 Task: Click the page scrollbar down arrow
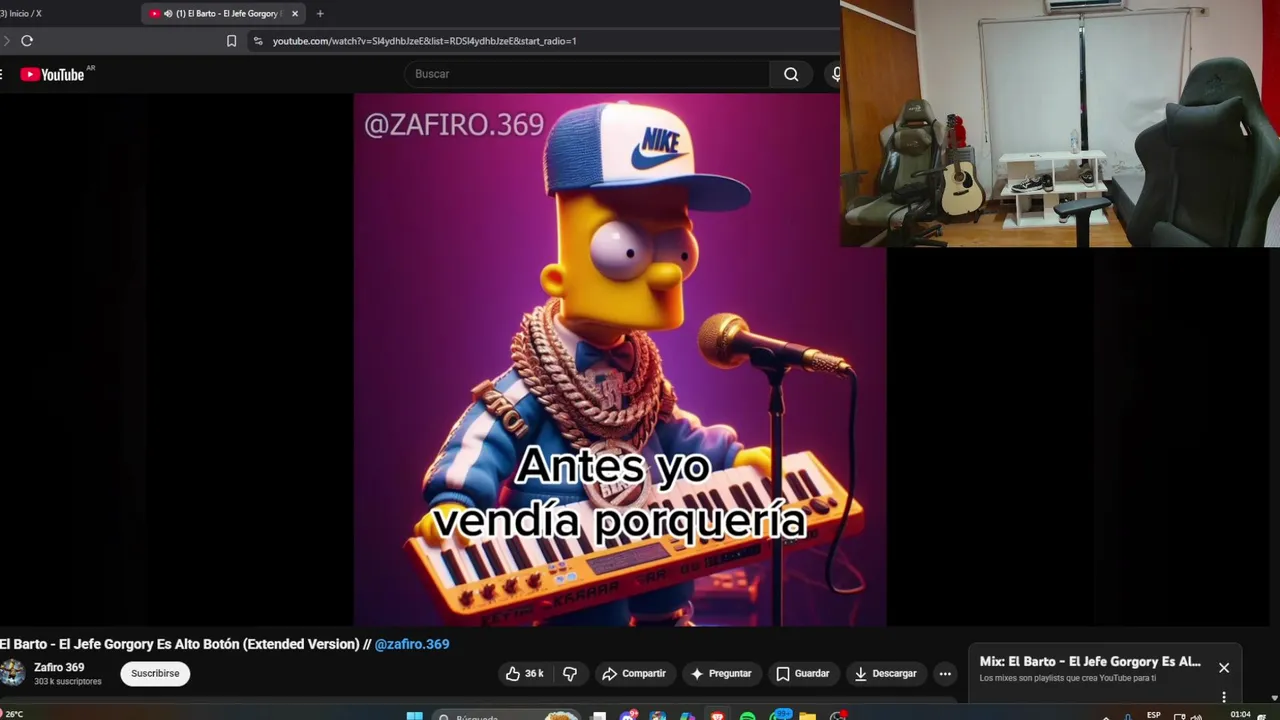(1274, 697)
